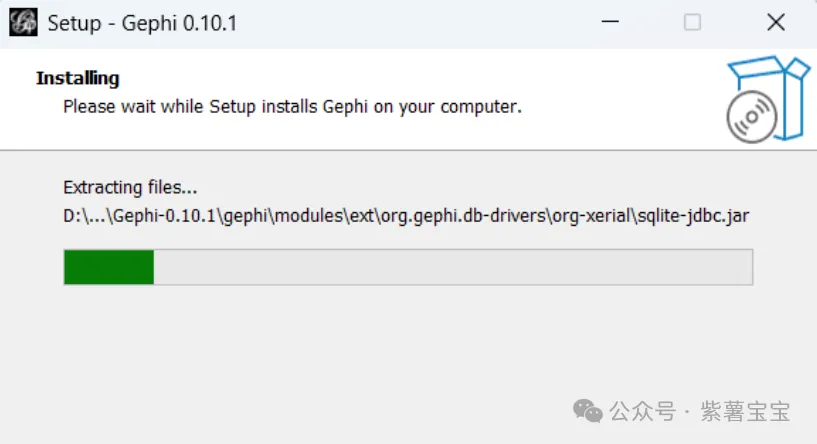Click the blank gray area below progress bar
The width and height of the screenshot is (817, 444).
(x=350, y=350)
